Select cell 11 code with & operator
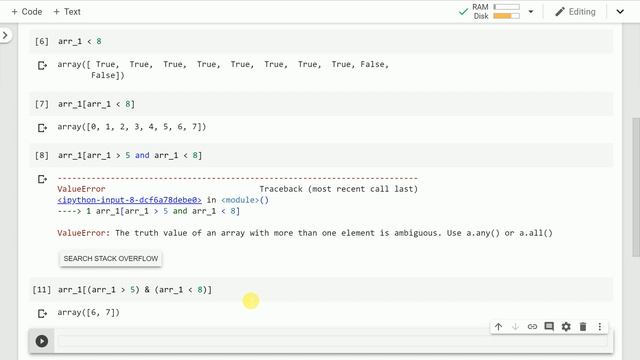Image resolution: width=640 pixels, height=360 pixels. [135, 290]
